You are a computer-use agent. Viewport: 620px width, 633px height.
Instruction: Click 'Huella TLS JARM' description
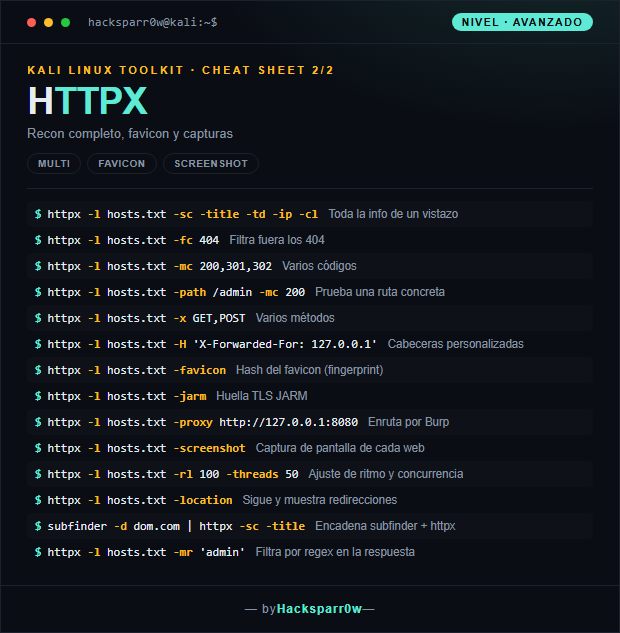(x=262, y=396)
